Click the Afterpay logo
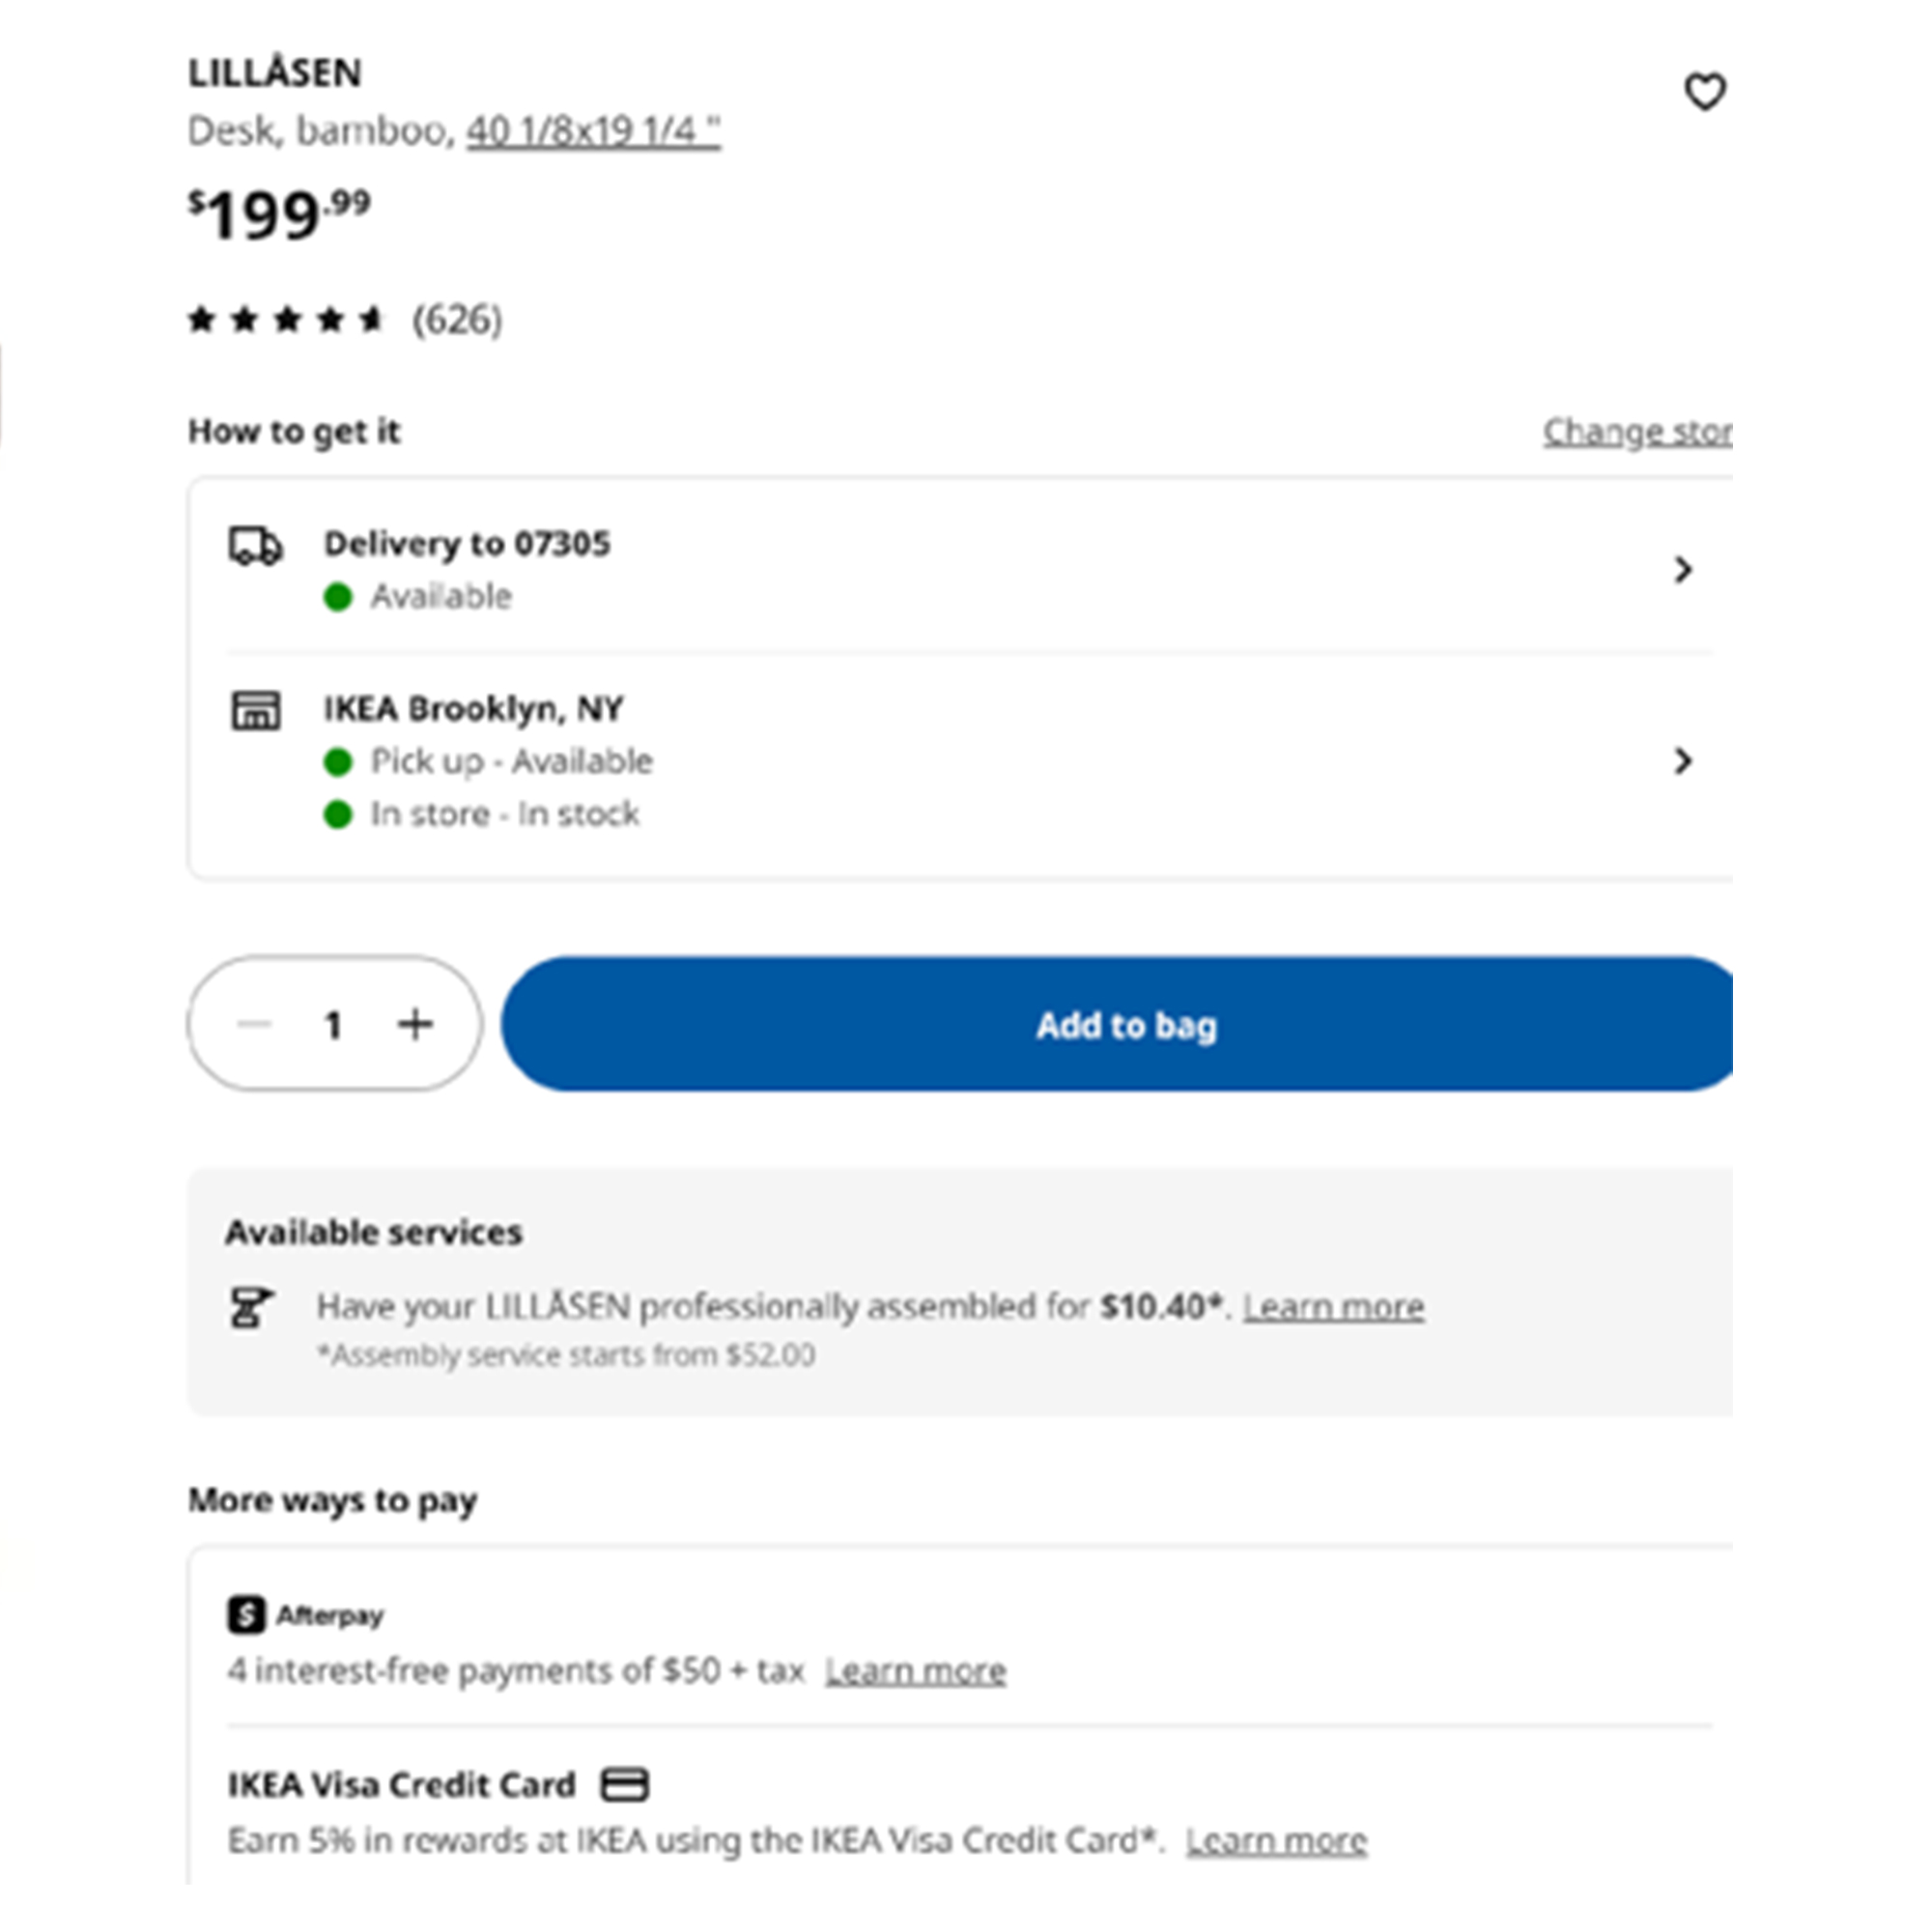The image size is (1932, 1932). pos(305,1615)
